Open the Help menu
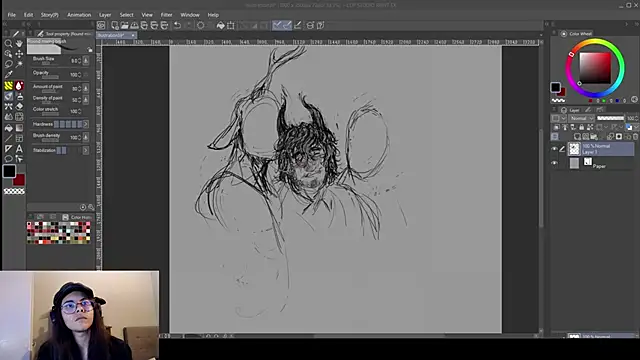Image resolution: width=640 pixels, height=360 pixels. 213,15
